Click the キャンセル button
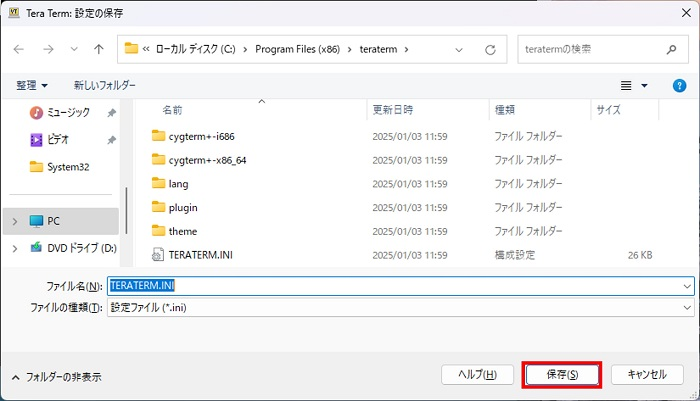 [647, 375]
